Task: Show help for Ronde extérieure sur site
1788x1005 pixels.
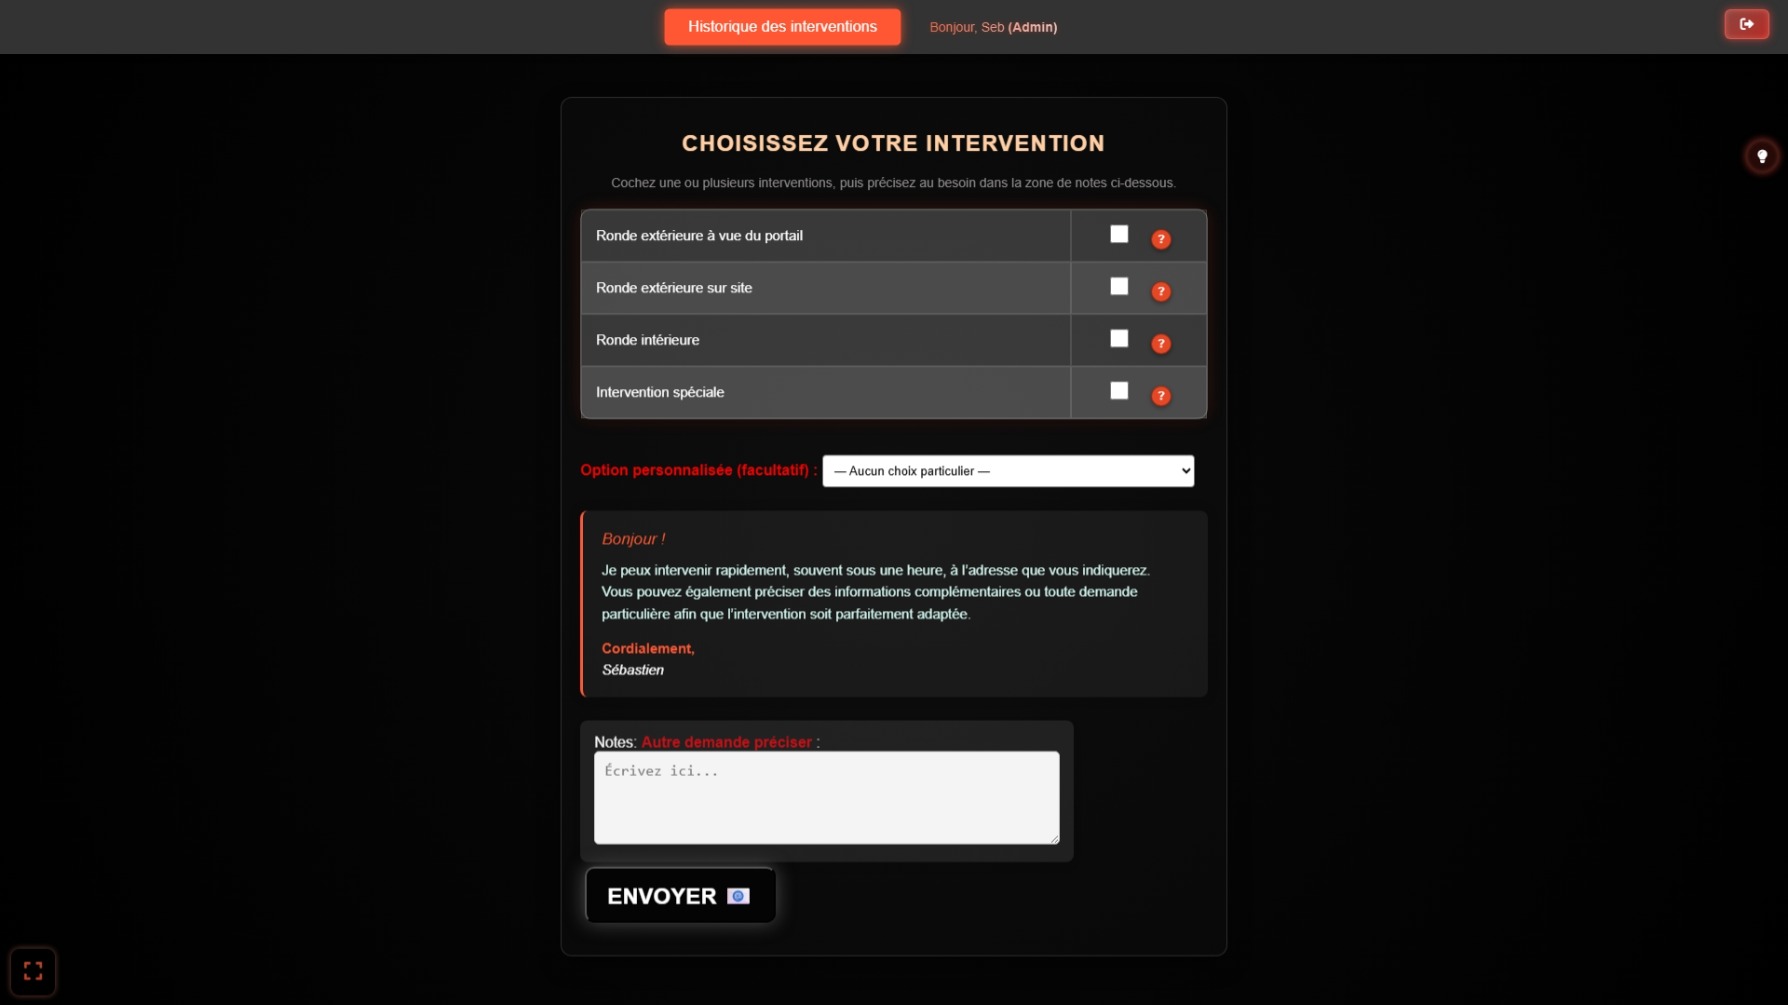Action: tap(1160, 291)
